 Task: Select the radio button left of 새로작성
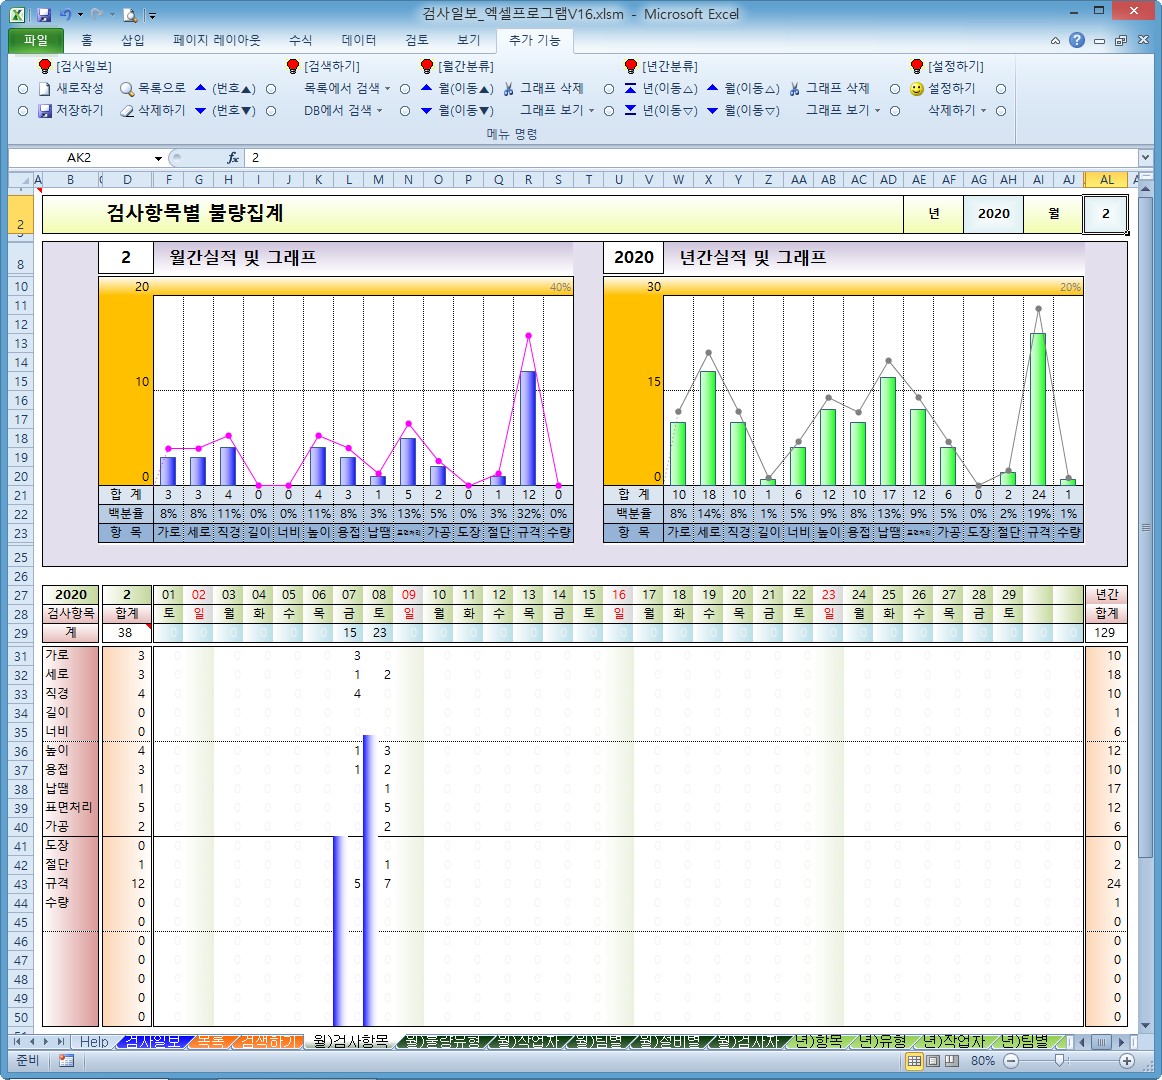tap(23, 89)
